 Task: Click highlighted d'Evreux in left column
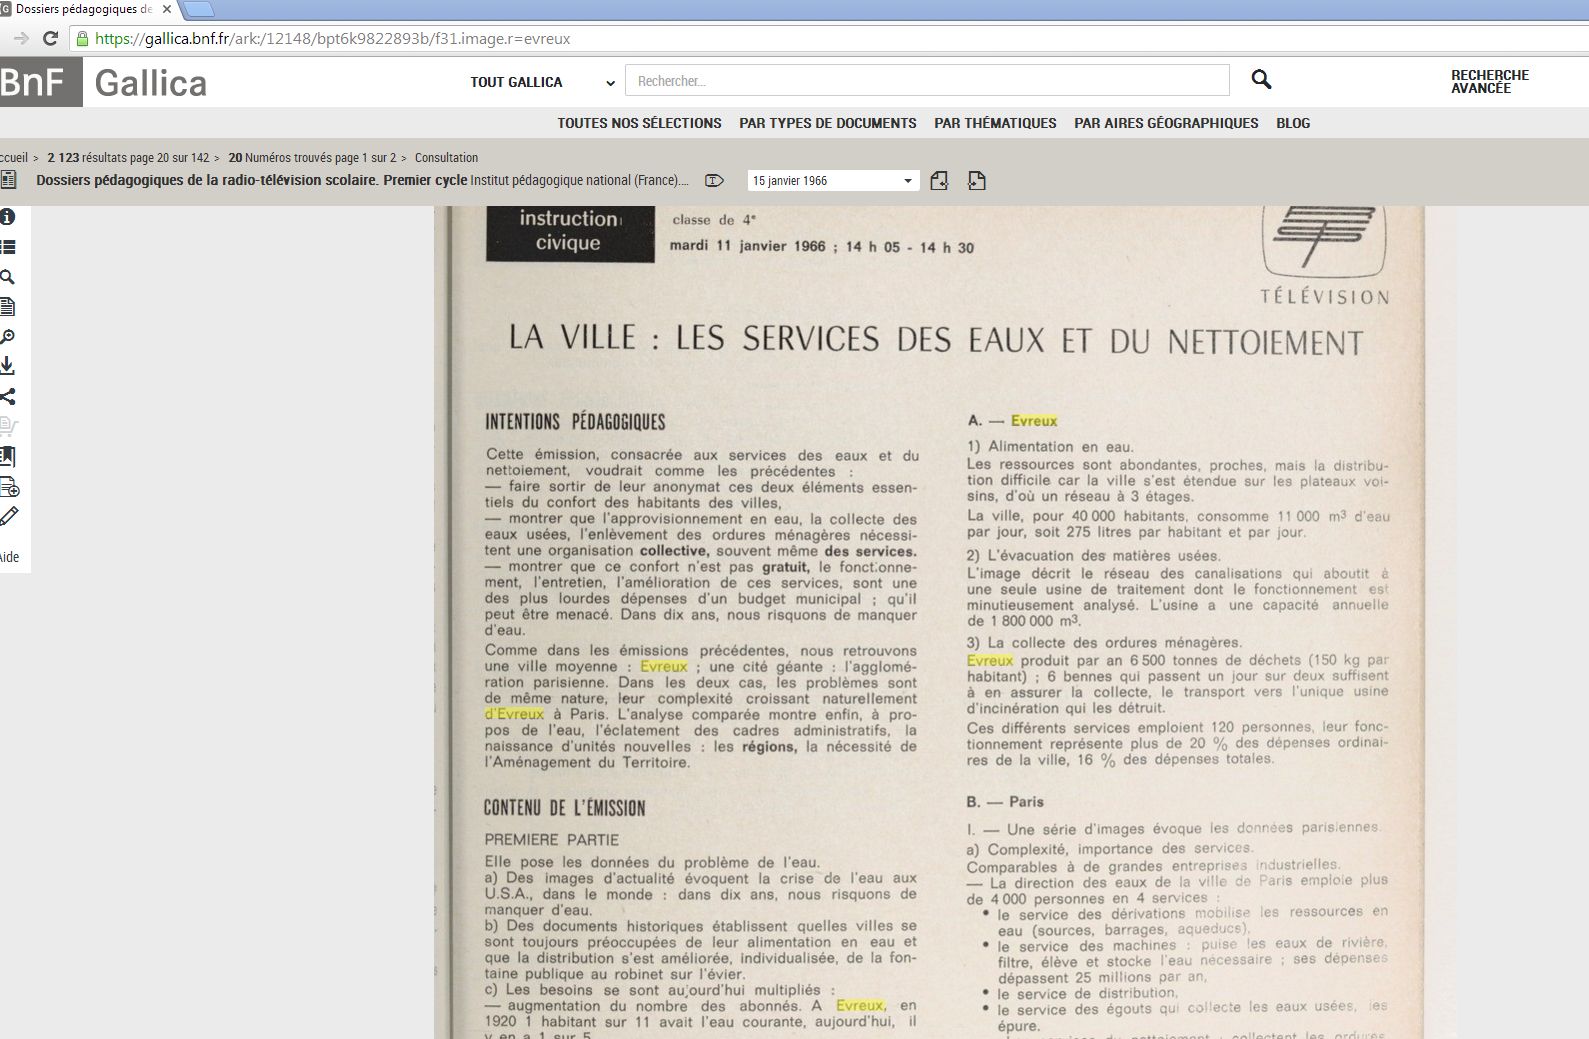pyautogui.click(x=514, y=714)
